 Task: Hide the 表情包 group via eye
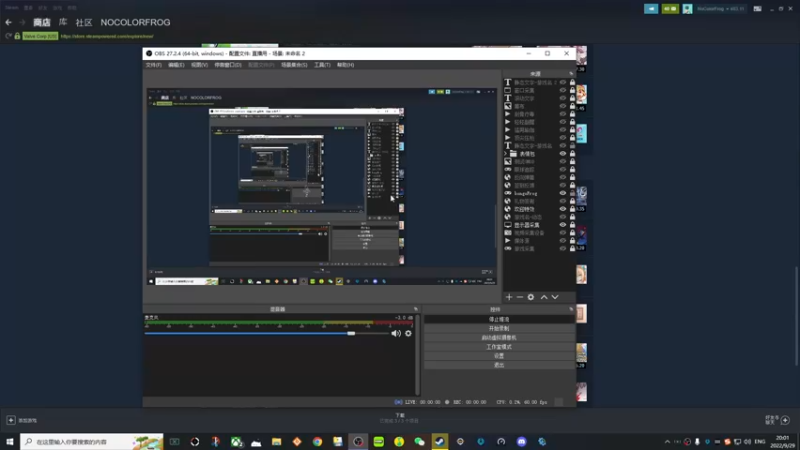click(563, 154)
